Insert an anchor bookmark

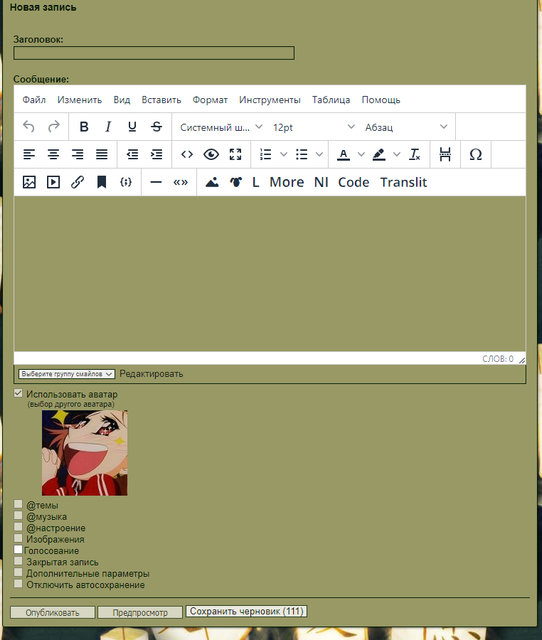pos(102,182)
